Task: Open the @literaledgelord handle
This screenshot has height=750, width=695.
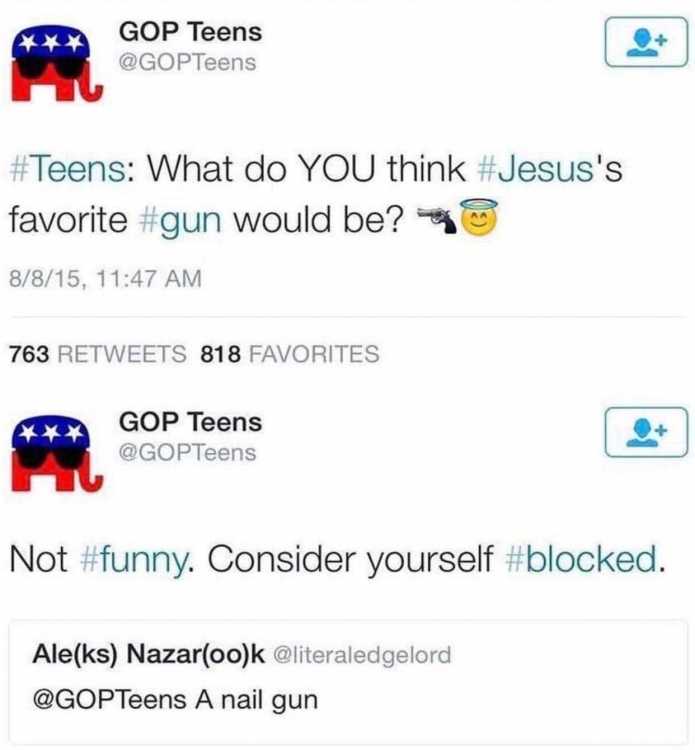Action: click(x=362, y=655)
